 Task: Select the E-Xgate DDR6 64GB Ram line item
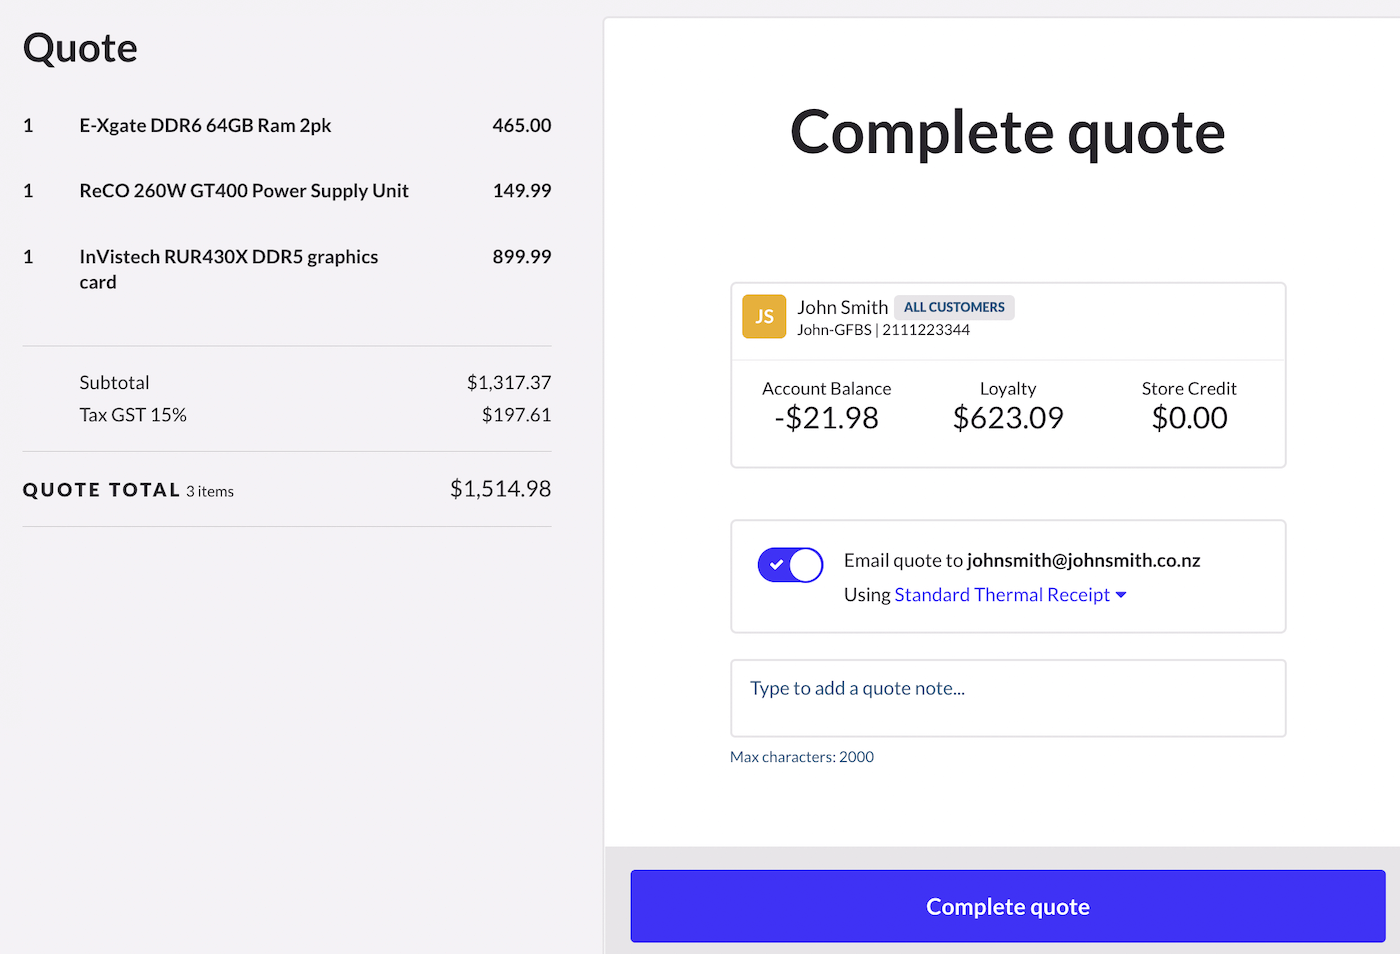point(206,125)
